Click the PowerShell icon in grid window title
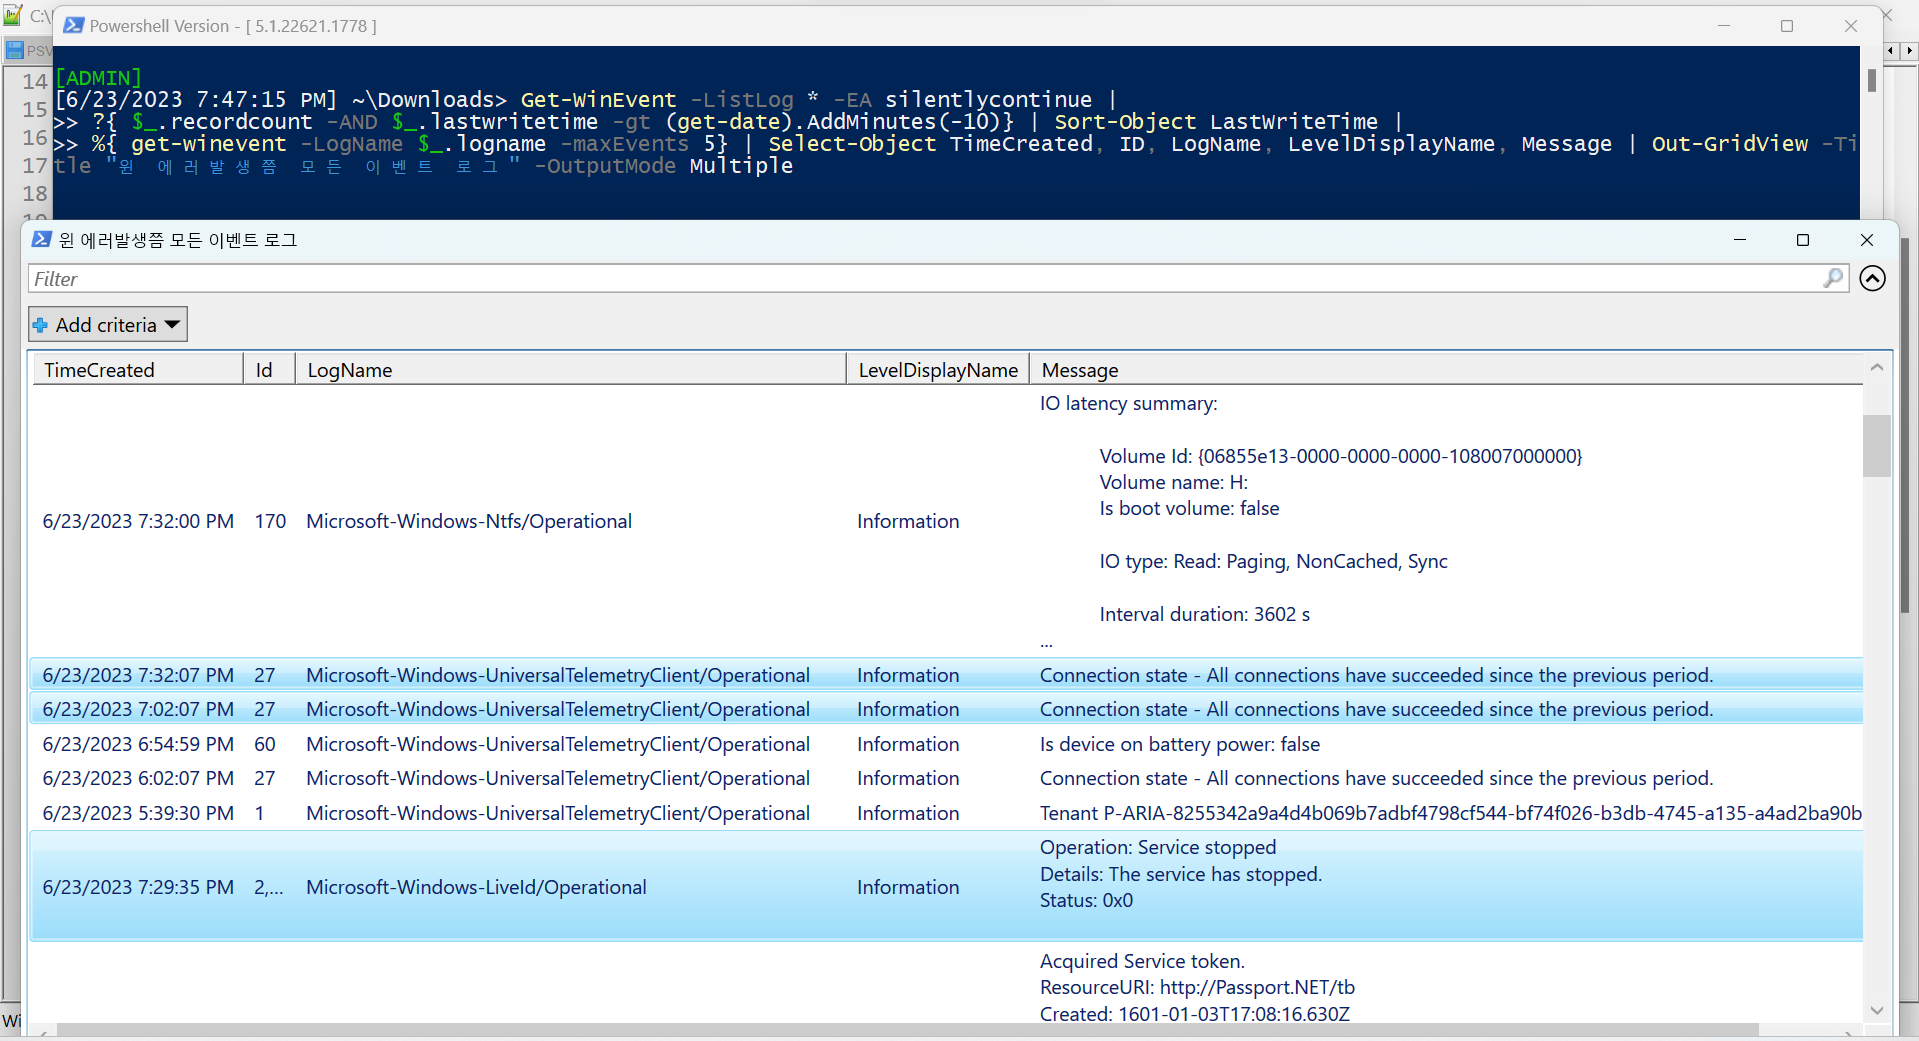Viewport: 1919px width, 1041px height. (41, 239)
